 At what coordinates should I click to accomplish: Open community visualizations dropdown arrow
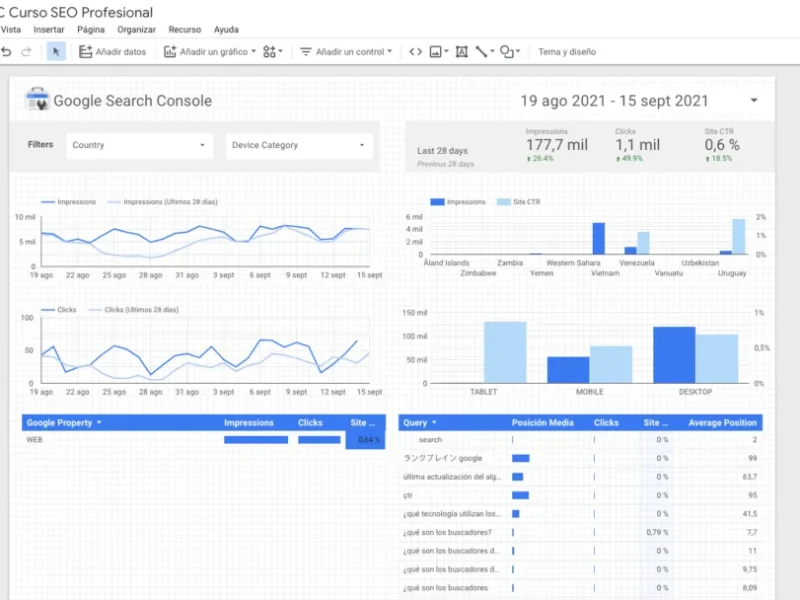click(x=281, y=52)
